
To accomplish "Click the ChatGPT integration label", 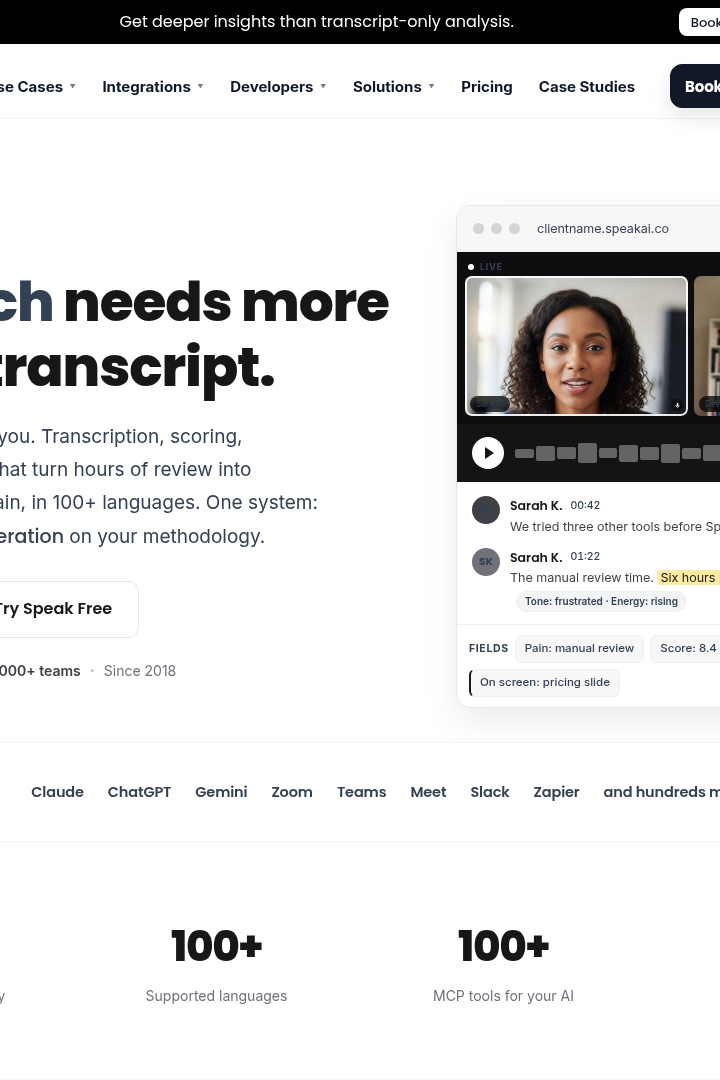I will coord(139,792).
